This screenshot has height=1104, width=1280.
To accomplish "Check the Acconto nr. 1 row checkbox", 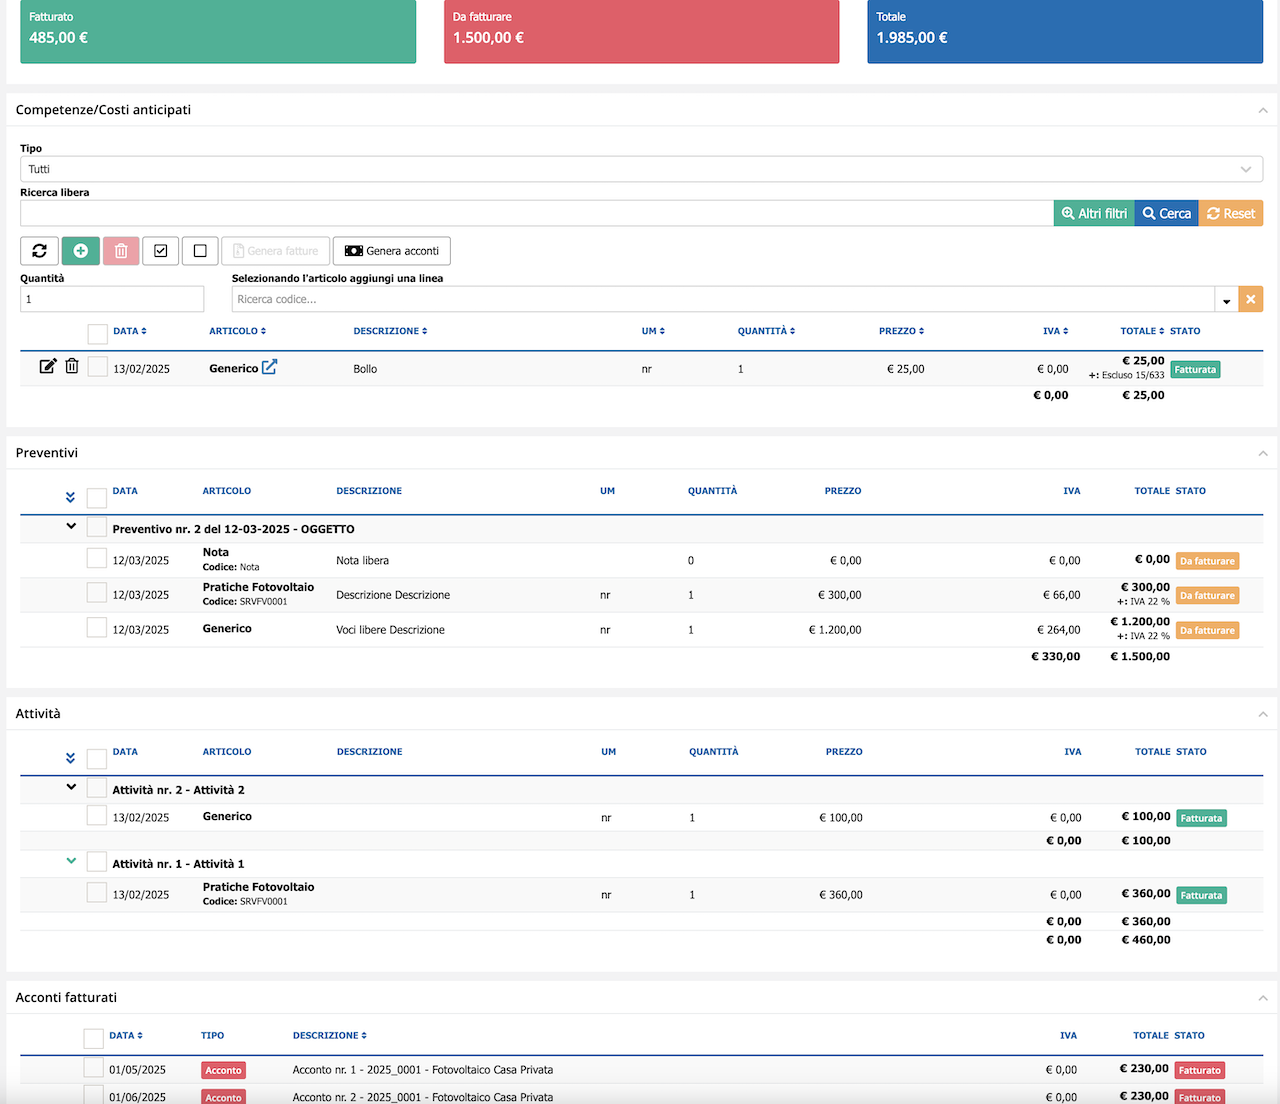I will point(93,1068).
